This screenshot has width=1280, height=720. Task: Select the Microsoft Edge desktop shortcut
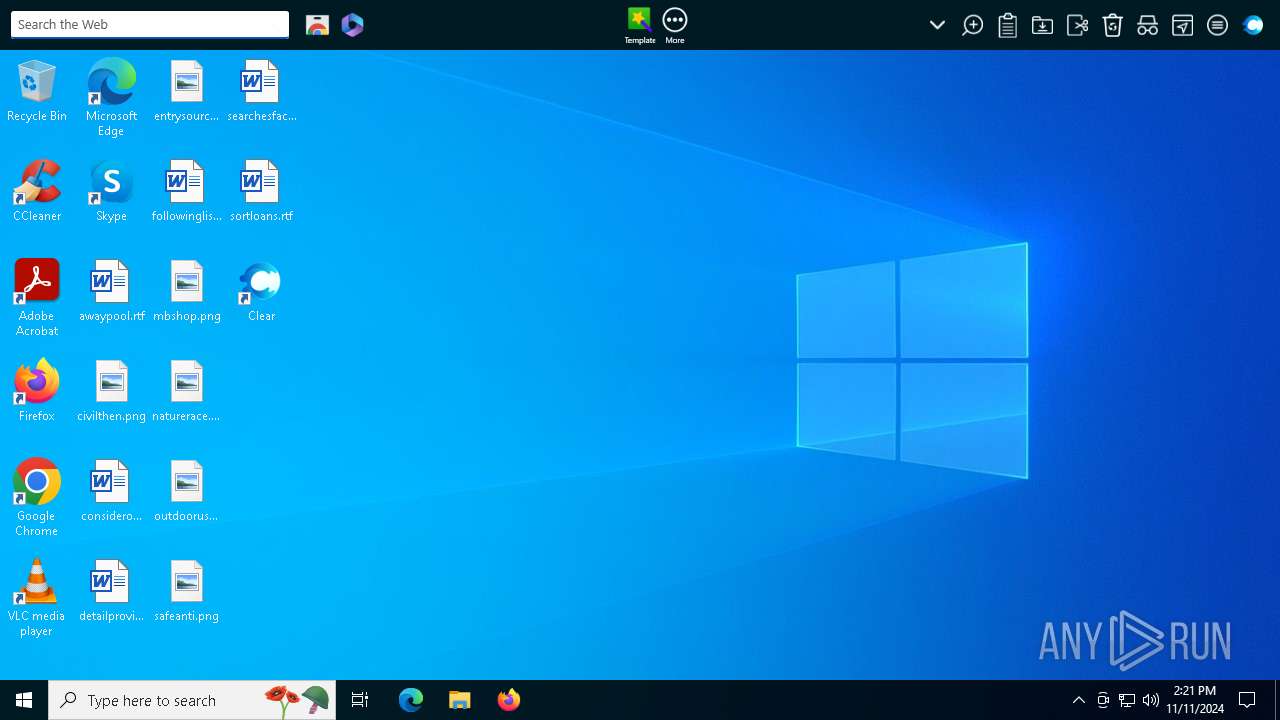[111, 97]
